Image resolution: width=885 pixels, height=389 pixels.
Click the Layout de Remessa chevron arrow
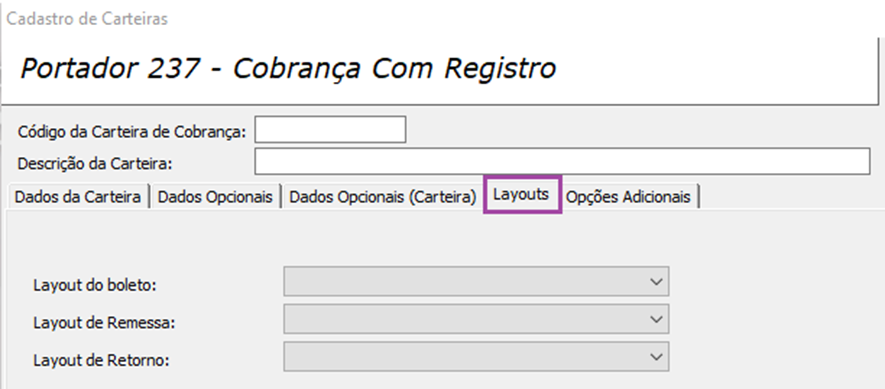[655, 319]
